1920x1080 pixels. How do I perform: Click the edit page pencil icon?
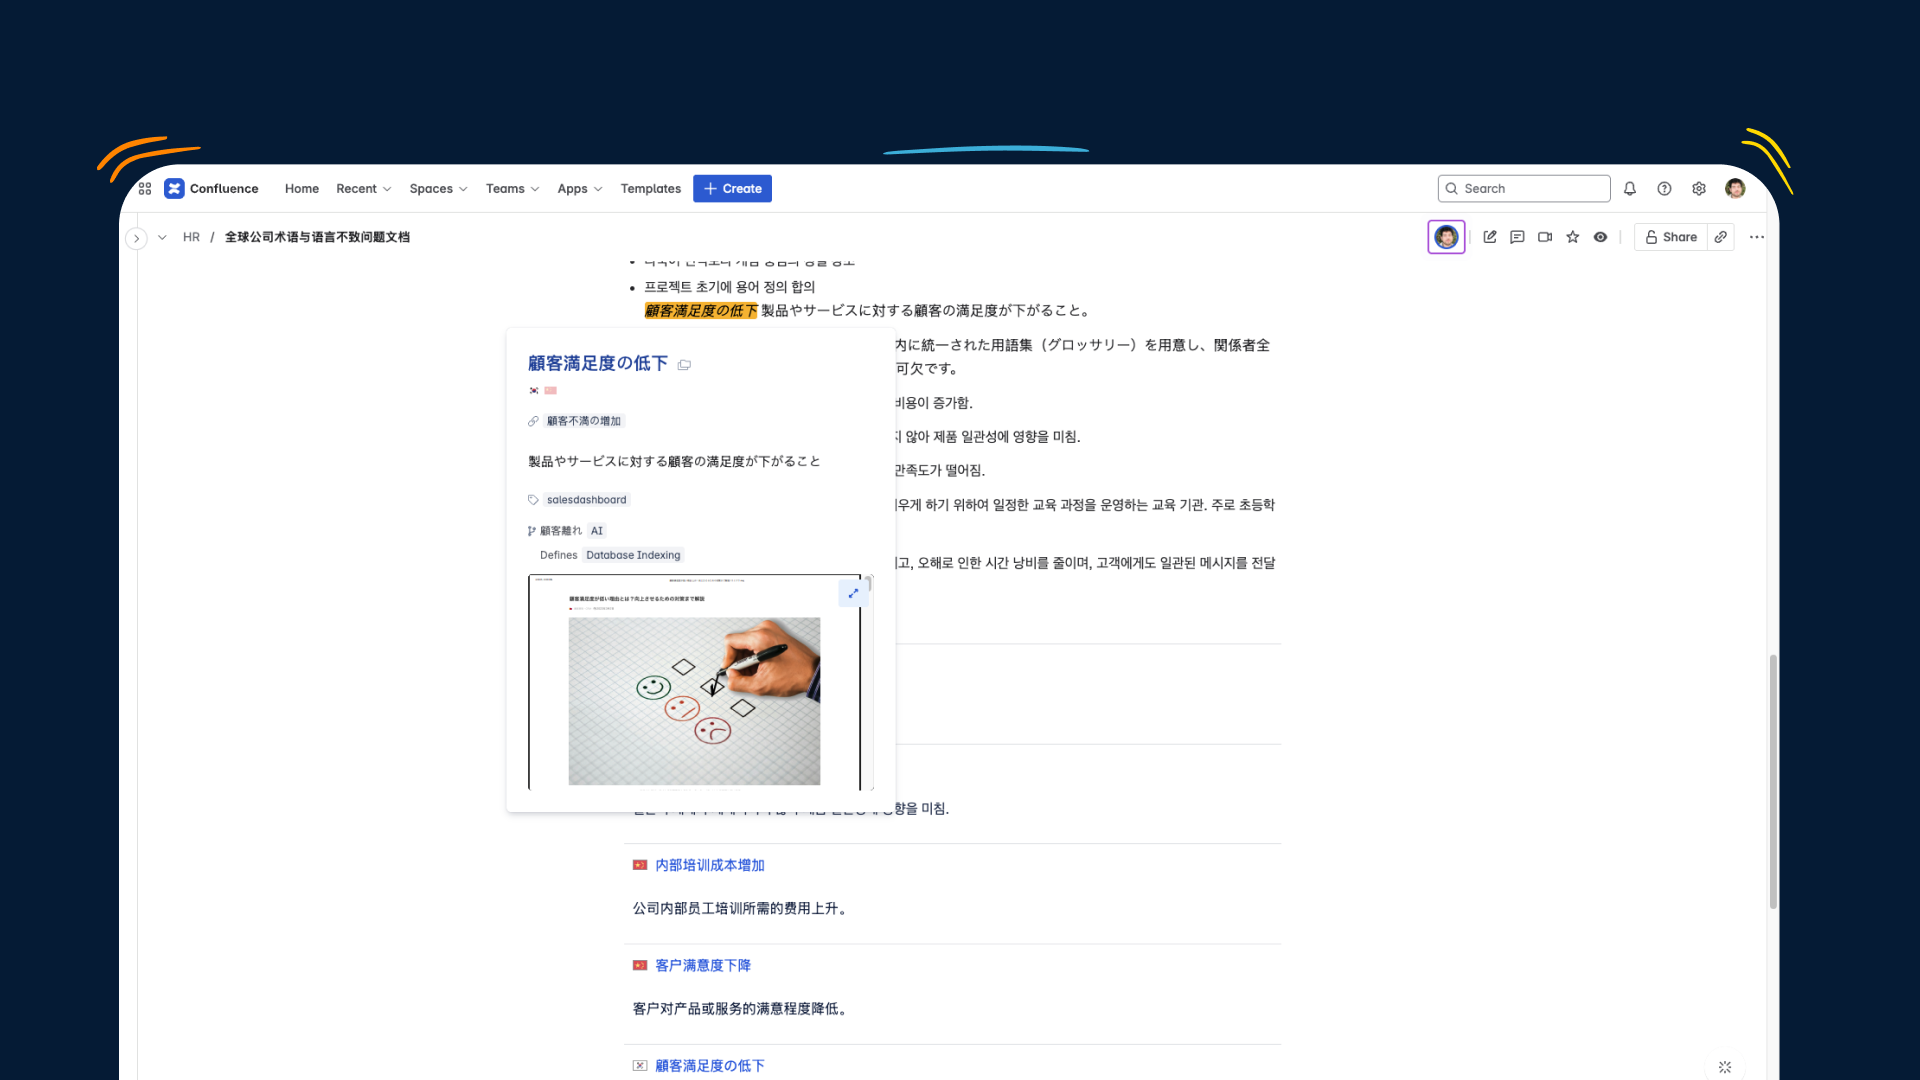click(x=1490, y=237)
